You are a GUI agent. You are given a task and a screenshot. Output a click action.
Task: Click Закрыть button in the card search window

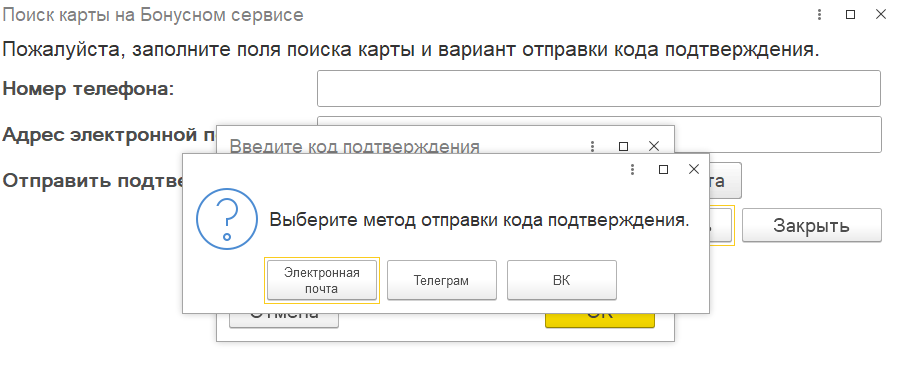[812, 225]
